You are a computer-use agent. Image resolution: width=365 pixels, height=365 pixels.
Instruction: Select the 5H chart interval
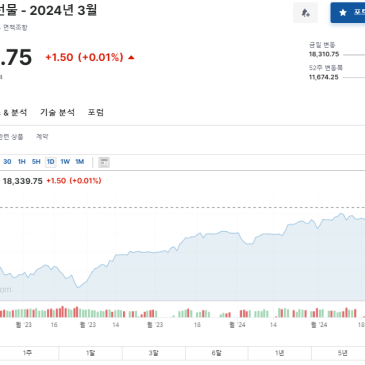pyautogui.click(x=36, y=162)
